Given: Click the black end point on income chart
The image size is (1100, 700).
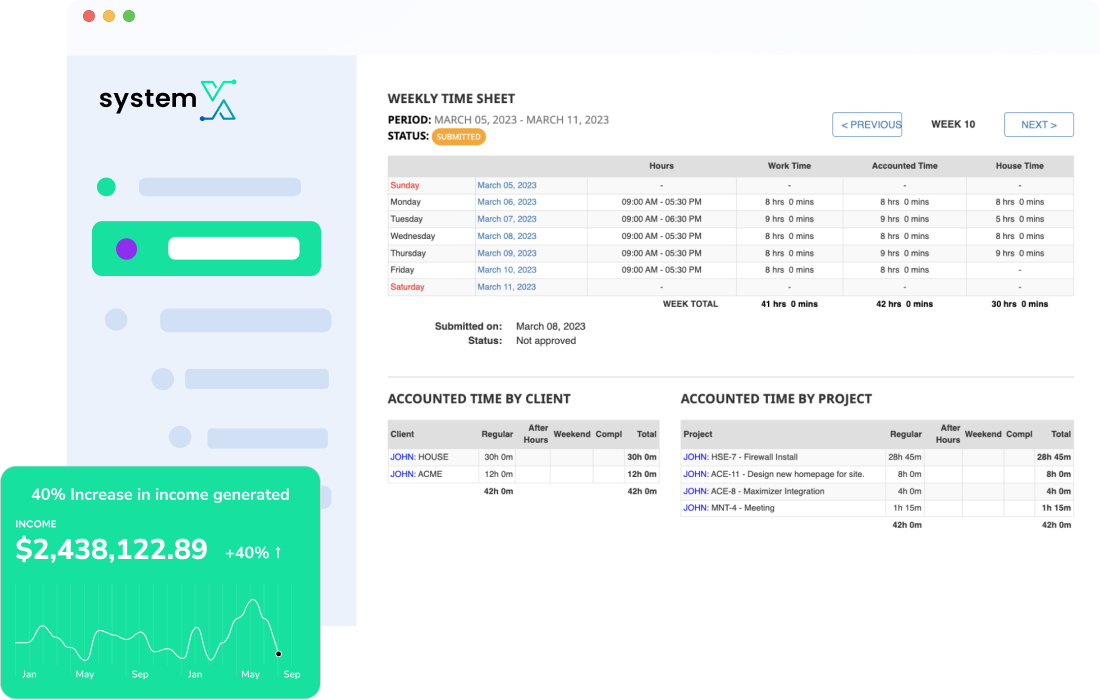Looking at the screenshot, I should coord(279,654).
